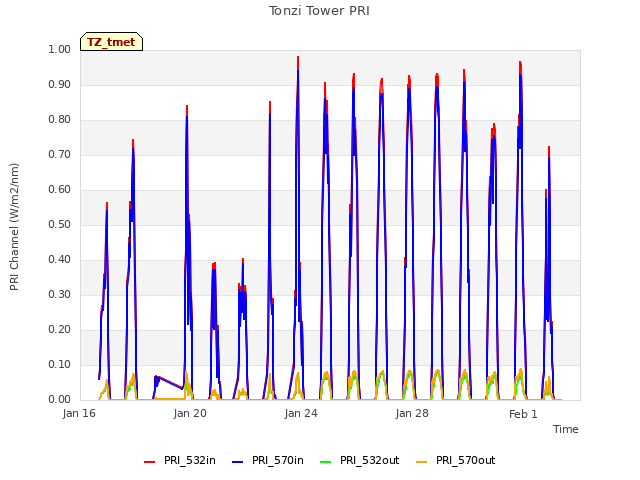Click the red PRI_532in legend swatch

click(x=150, y=461)
